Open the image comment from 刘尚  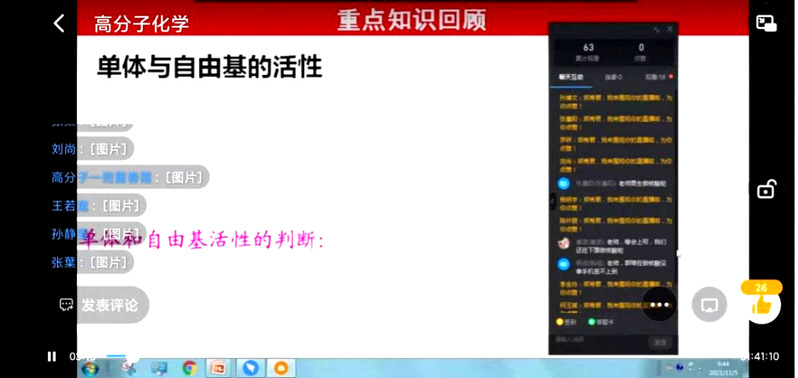point(92,149)
